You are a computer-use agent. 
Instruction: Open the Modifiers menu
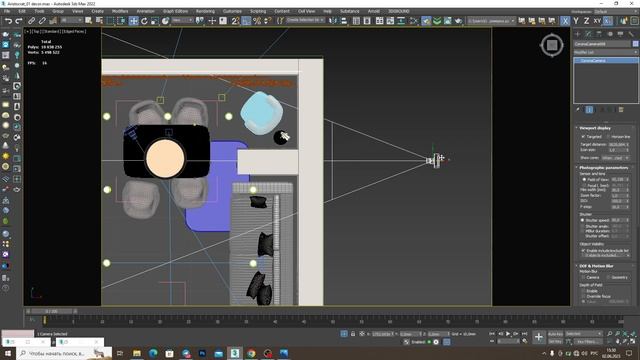tap(120, 11)
